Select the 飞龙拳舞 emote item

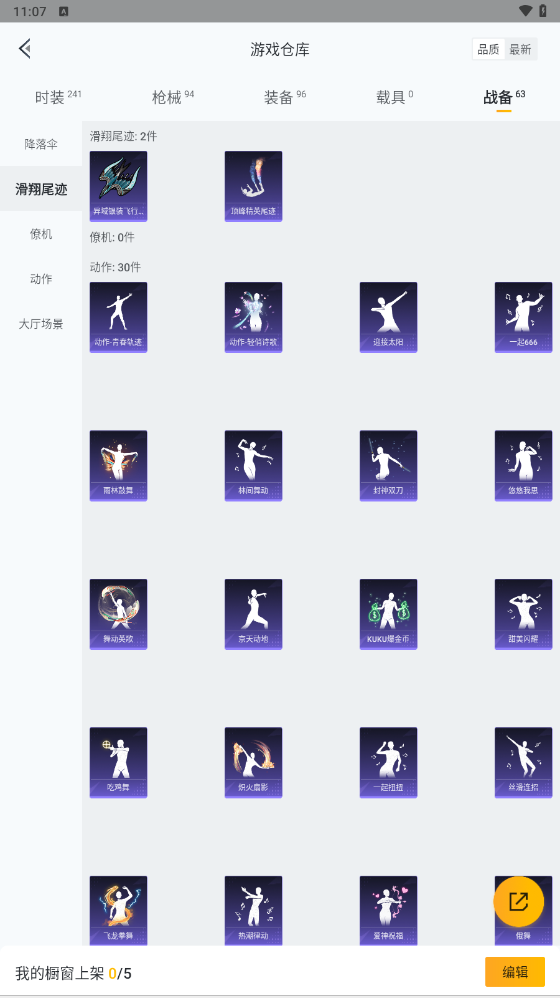click(x=118, y=911)
